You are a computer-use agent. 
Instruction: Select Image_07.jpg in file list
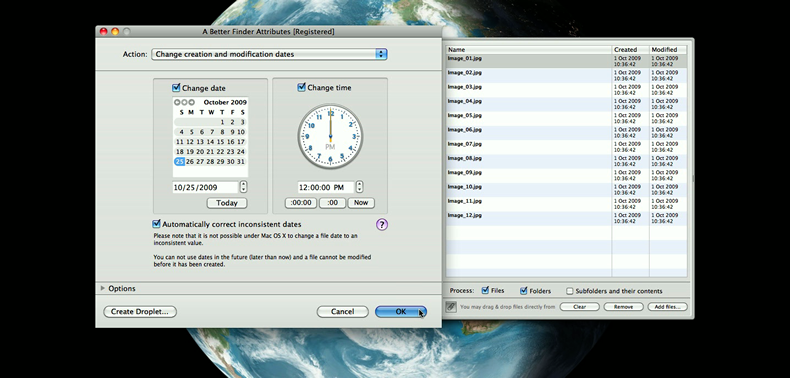(566, 147)
